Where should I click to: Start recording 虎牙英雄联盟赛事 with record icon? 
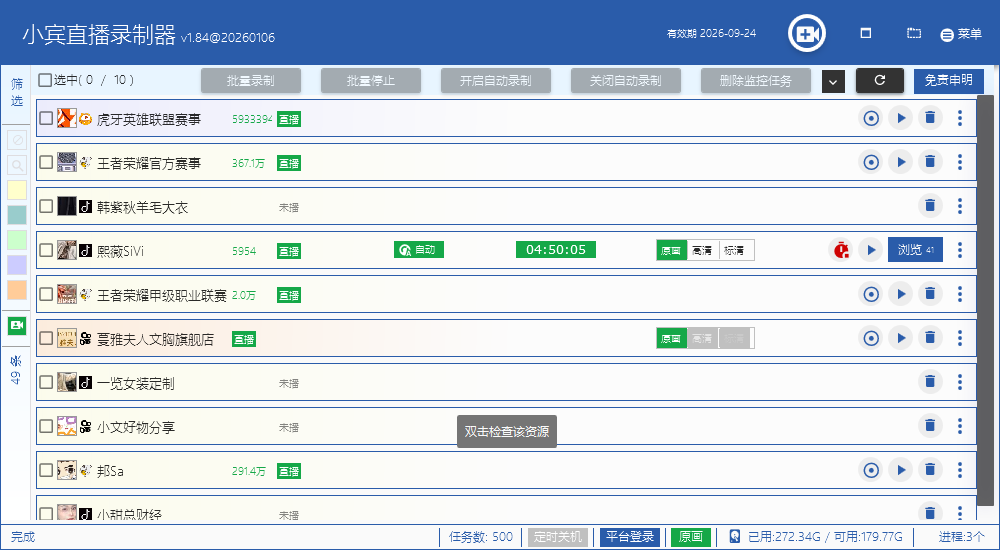871,118
